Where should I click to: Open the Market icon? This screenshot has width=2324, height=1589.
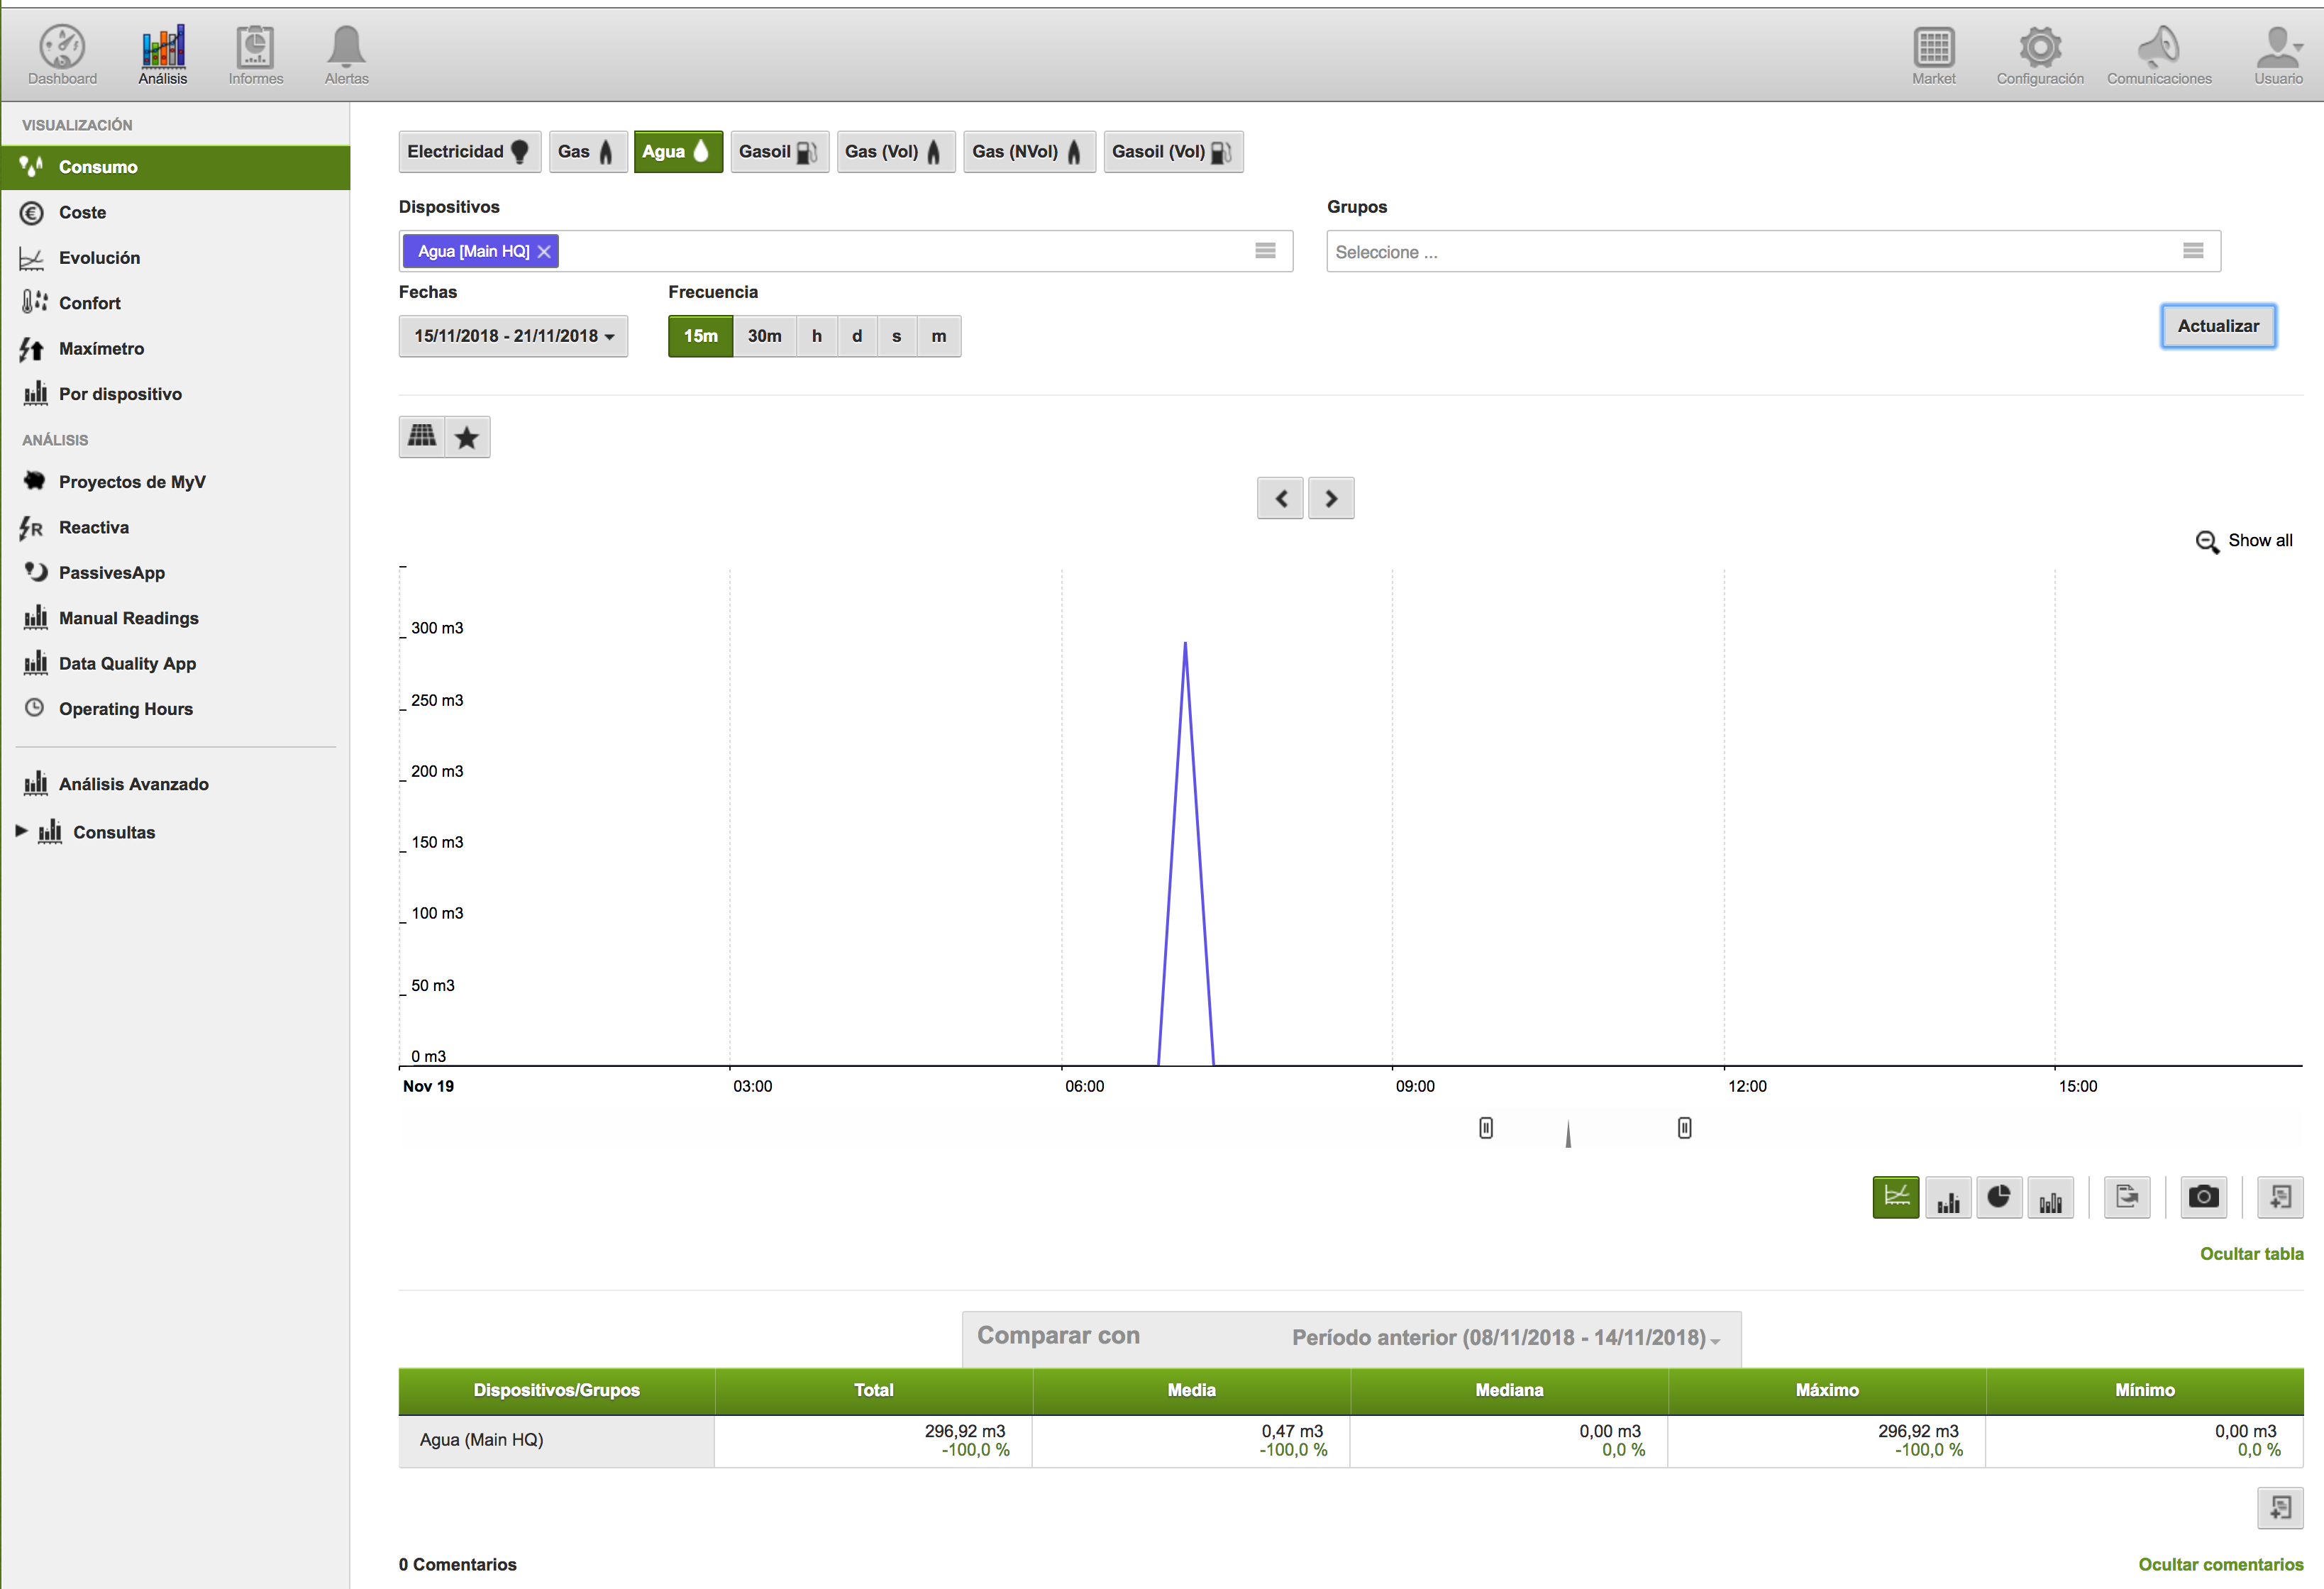coord(1933,56)
